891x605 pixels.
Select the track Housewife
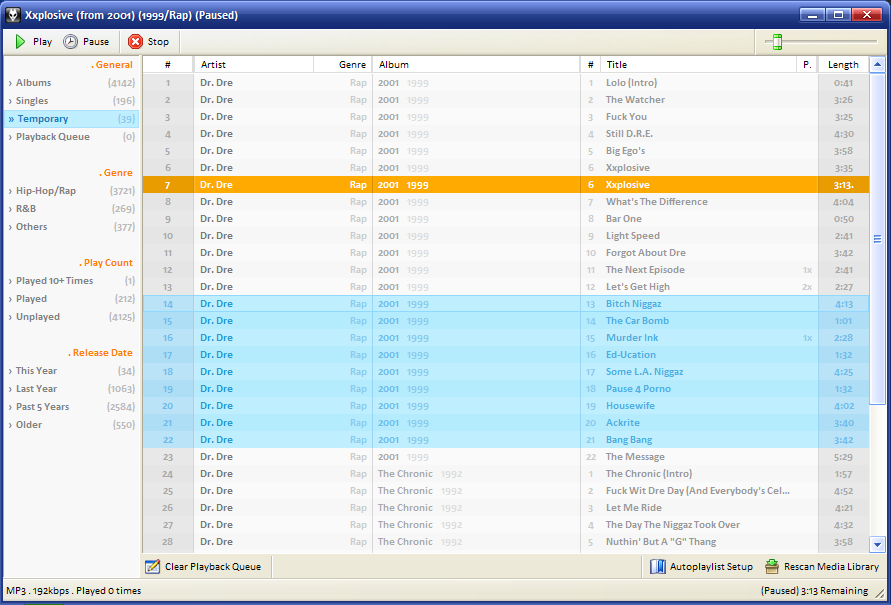click(x=506, y=406)
